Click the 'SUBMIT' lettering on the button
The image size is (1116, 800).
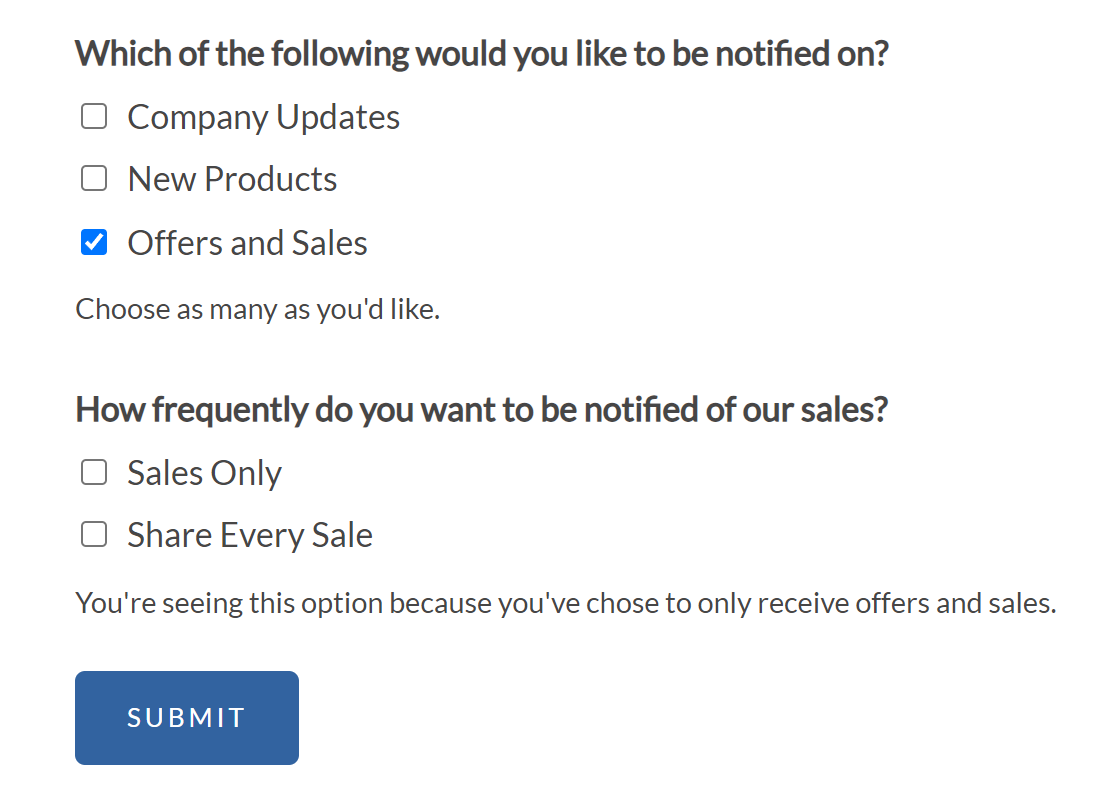click(x=186, y=718)
